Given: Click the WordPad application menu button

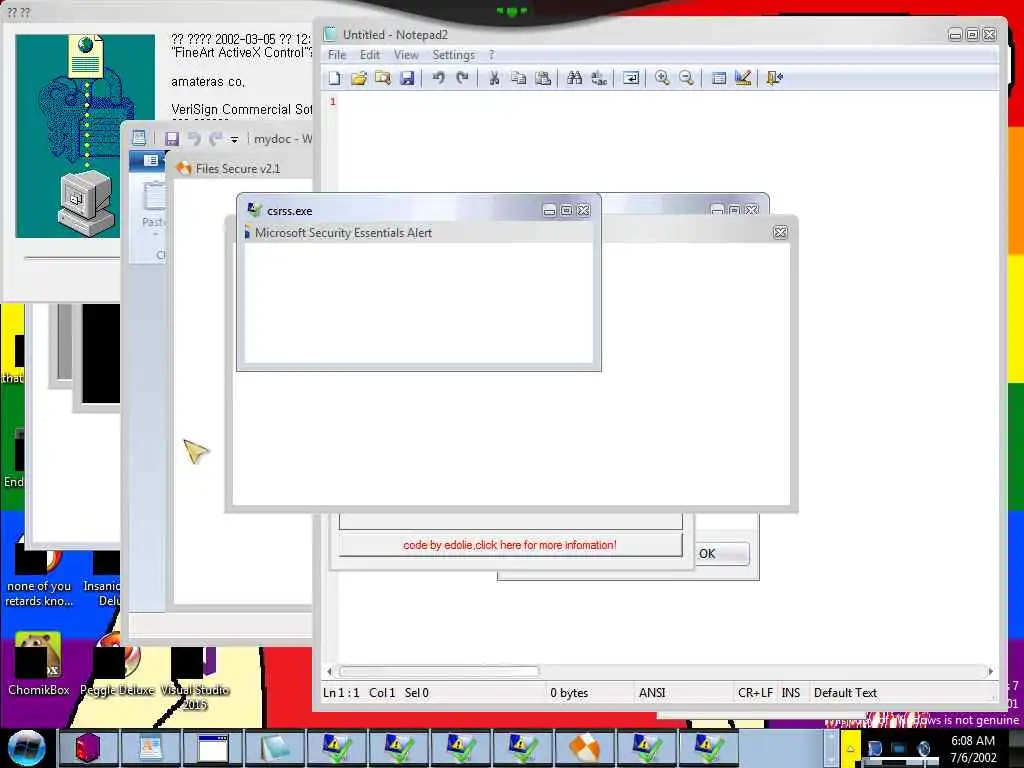Looking at the screenshot, I should [150, 161].
